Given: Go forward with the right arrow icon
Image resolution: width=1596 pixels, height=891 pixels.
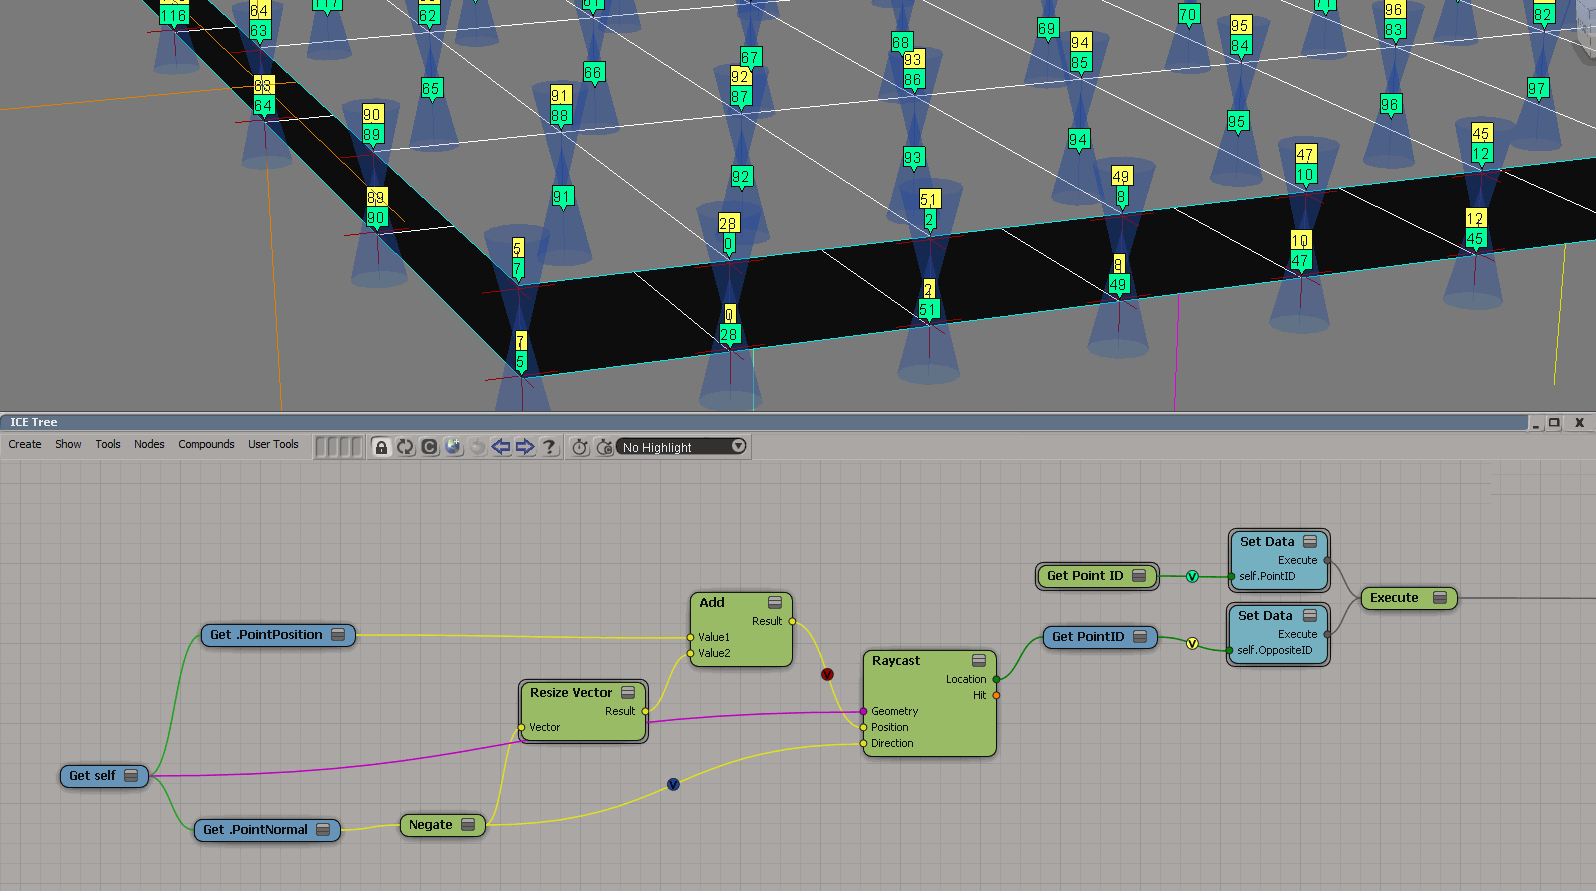Looking at the screenshot, I should pyautogui.click(x=525, y=447).
